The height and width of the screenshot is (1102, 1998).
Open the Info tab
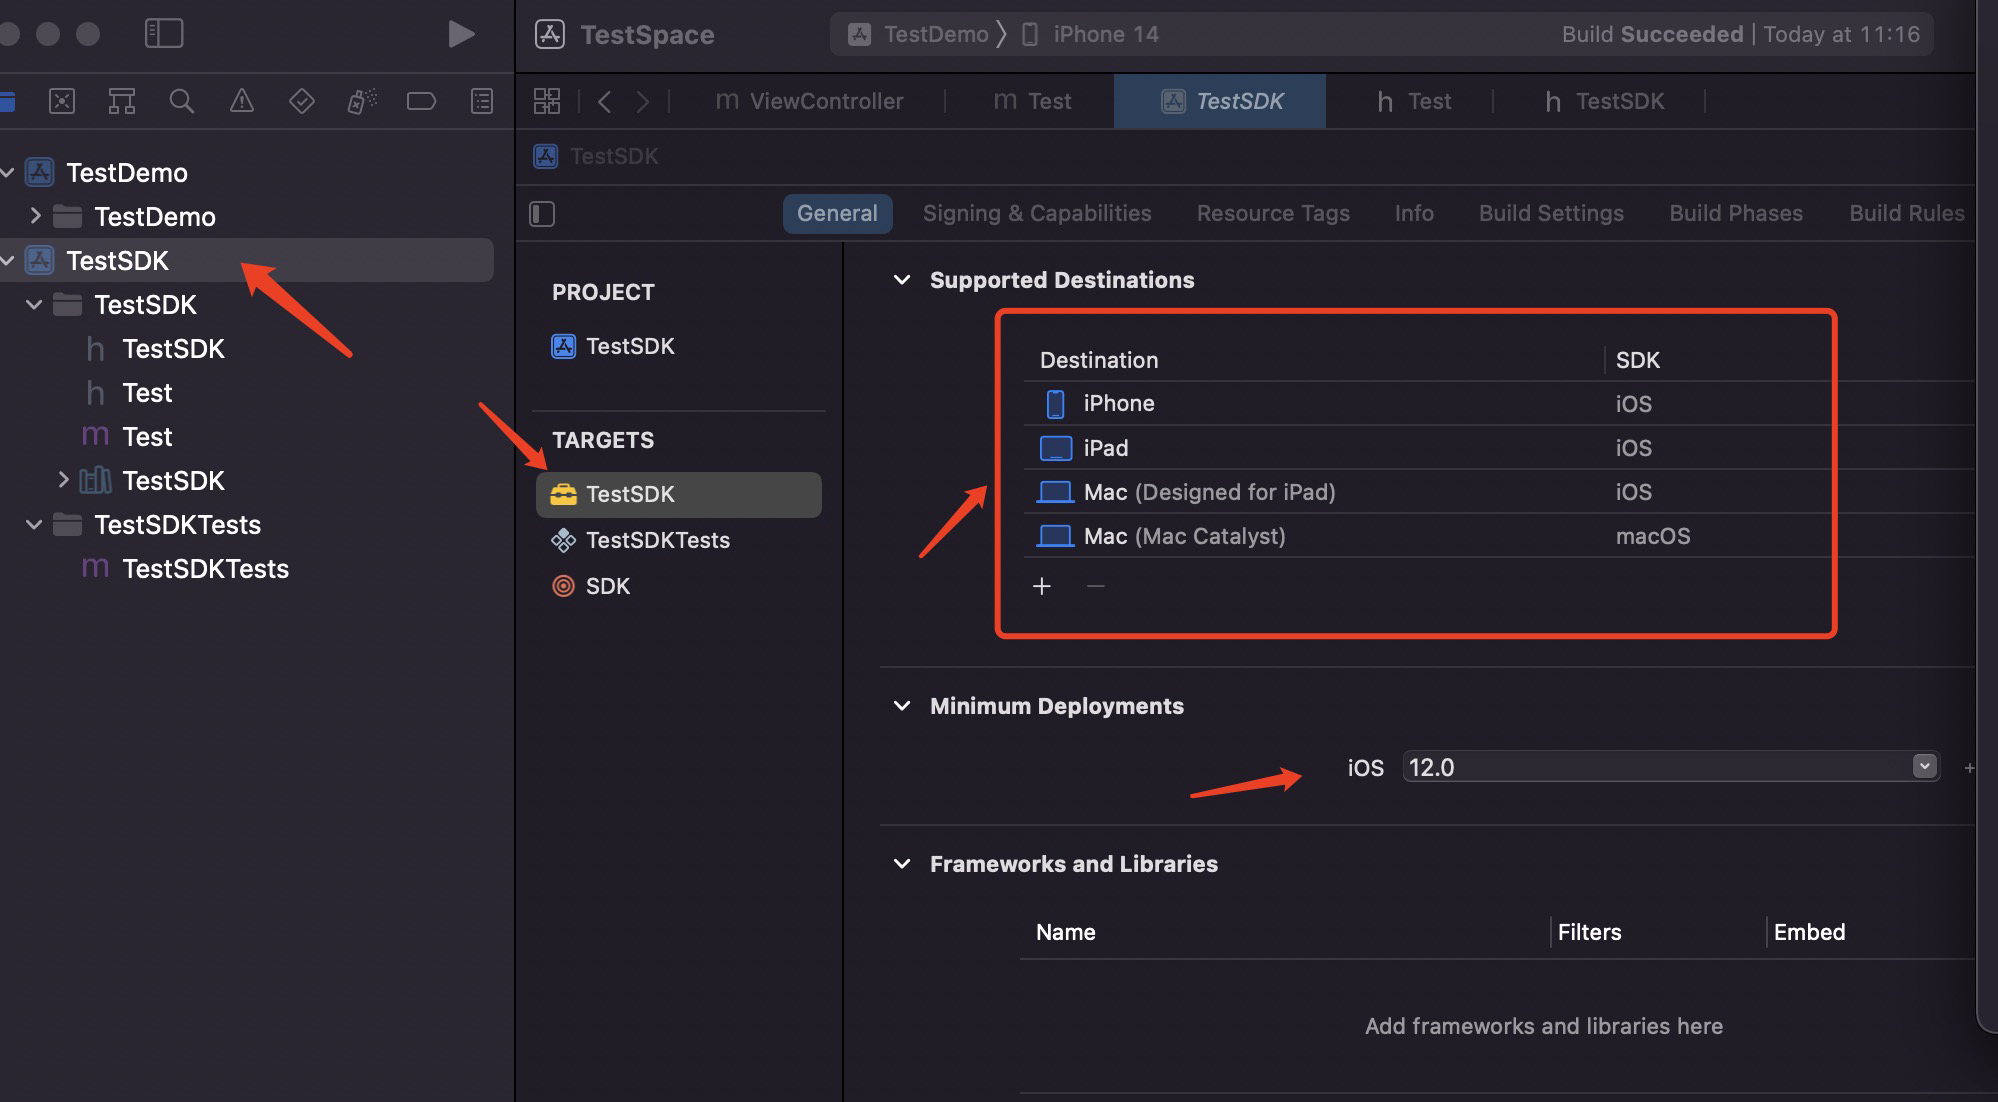[1414, 214]
